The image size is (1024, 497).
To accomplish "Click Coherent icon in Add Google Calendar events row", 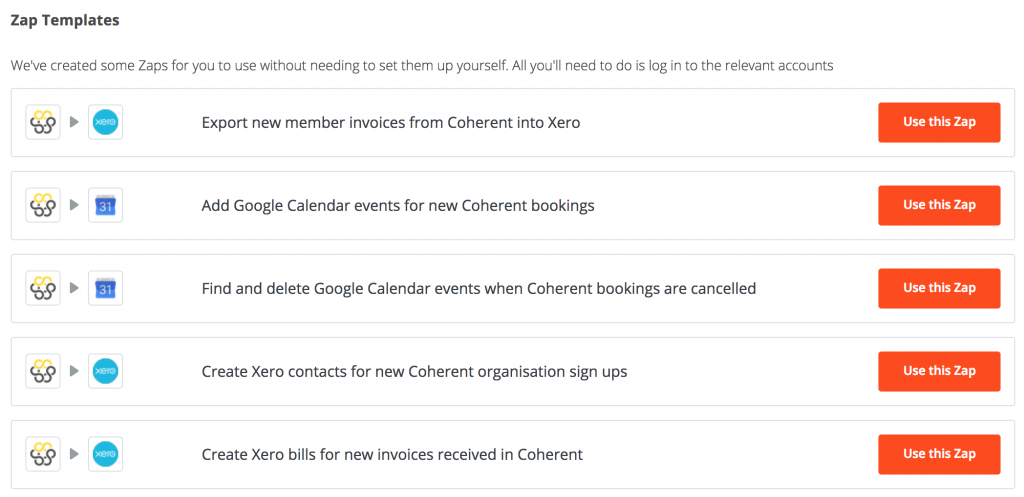I will (43, 205).
